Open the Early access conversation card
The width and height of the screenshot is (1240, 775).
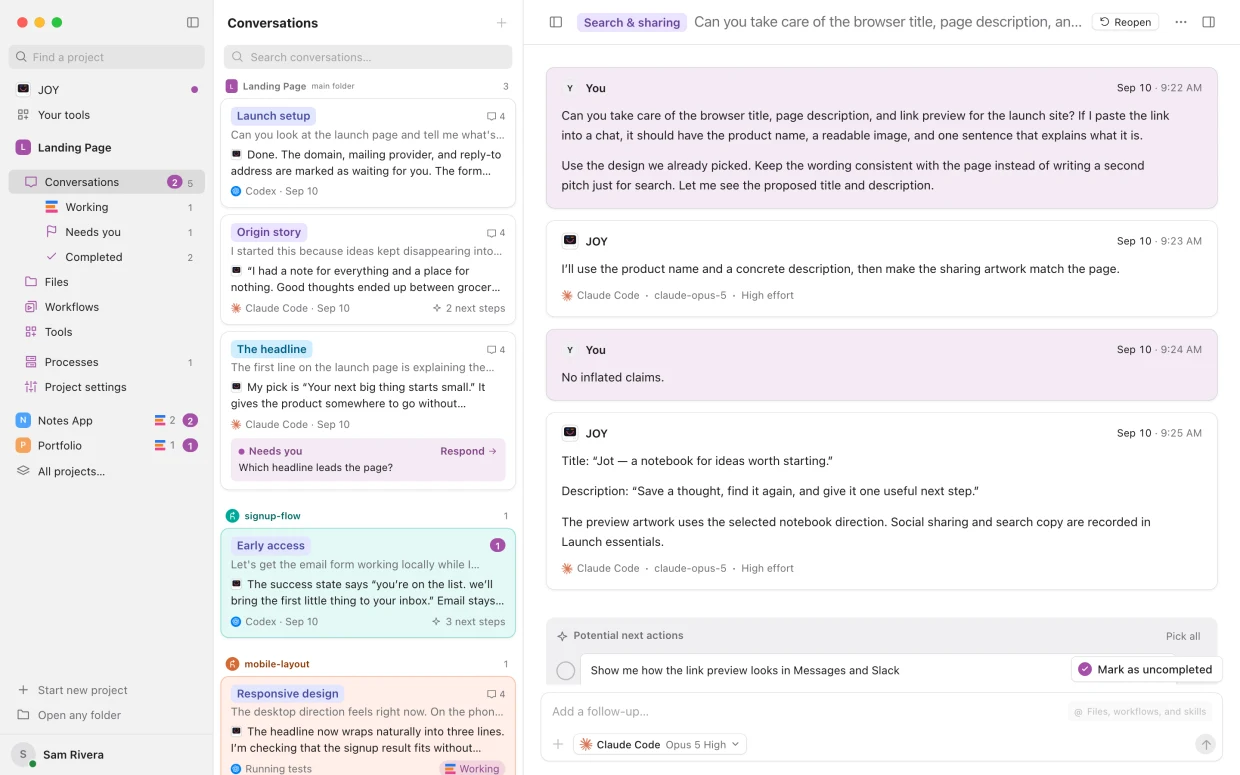pyautogui.click(x=368, y=583)
